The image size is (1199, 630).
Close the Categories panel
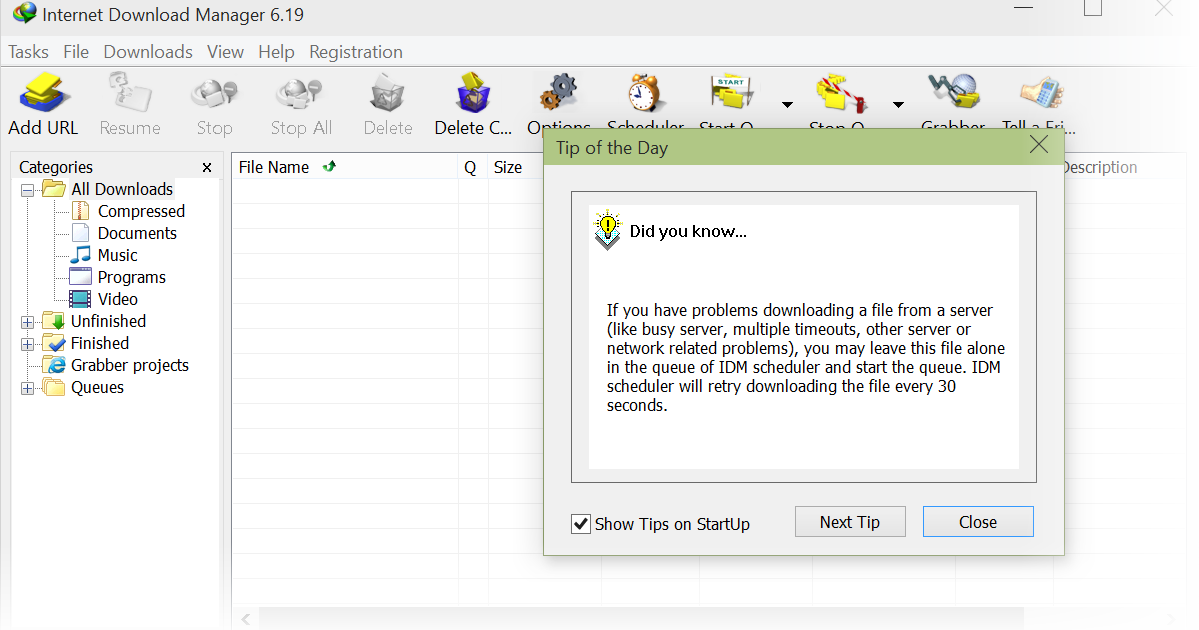click(206, 167)
